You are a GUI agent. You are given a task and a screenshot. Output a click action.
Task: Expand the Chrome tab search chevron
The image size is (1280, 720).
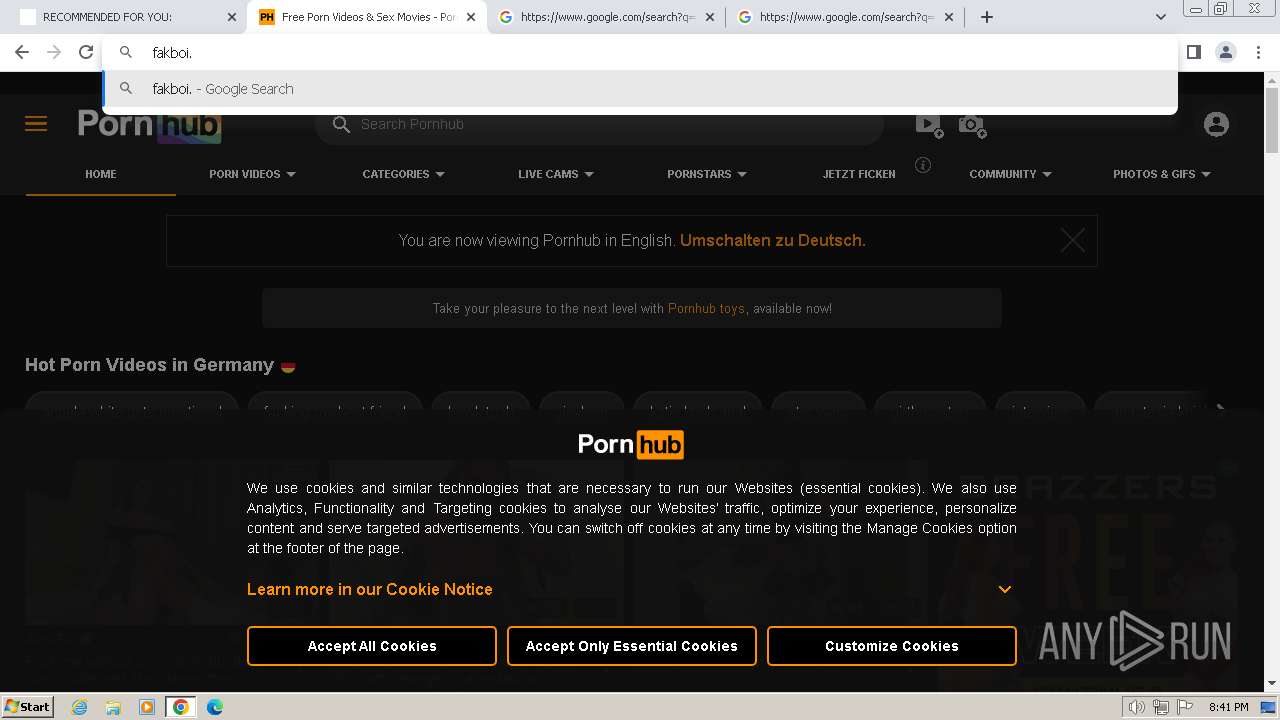[x=1160, y=17]
